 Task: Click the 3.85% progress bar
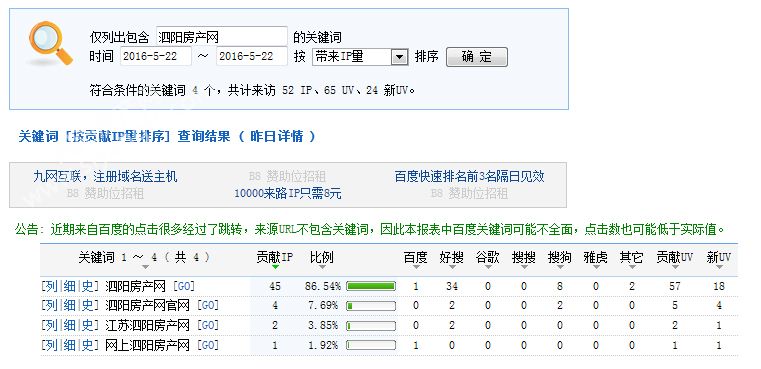[x=371, y=326]
